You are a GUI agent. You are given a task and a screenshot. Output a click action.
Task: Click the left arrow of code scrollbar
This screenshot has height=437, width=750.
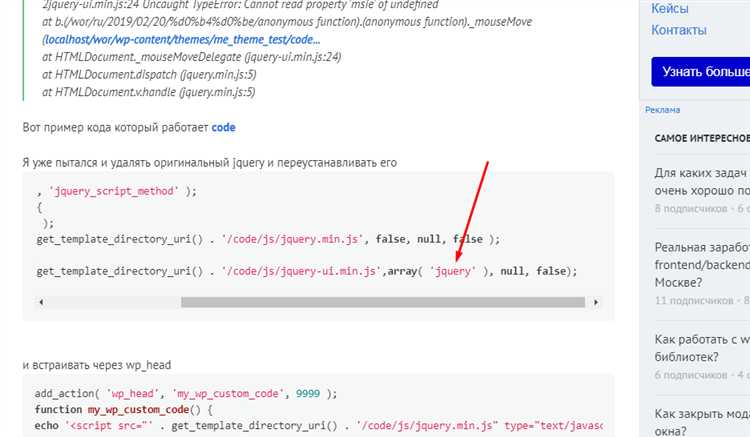(x=42, y=302)
